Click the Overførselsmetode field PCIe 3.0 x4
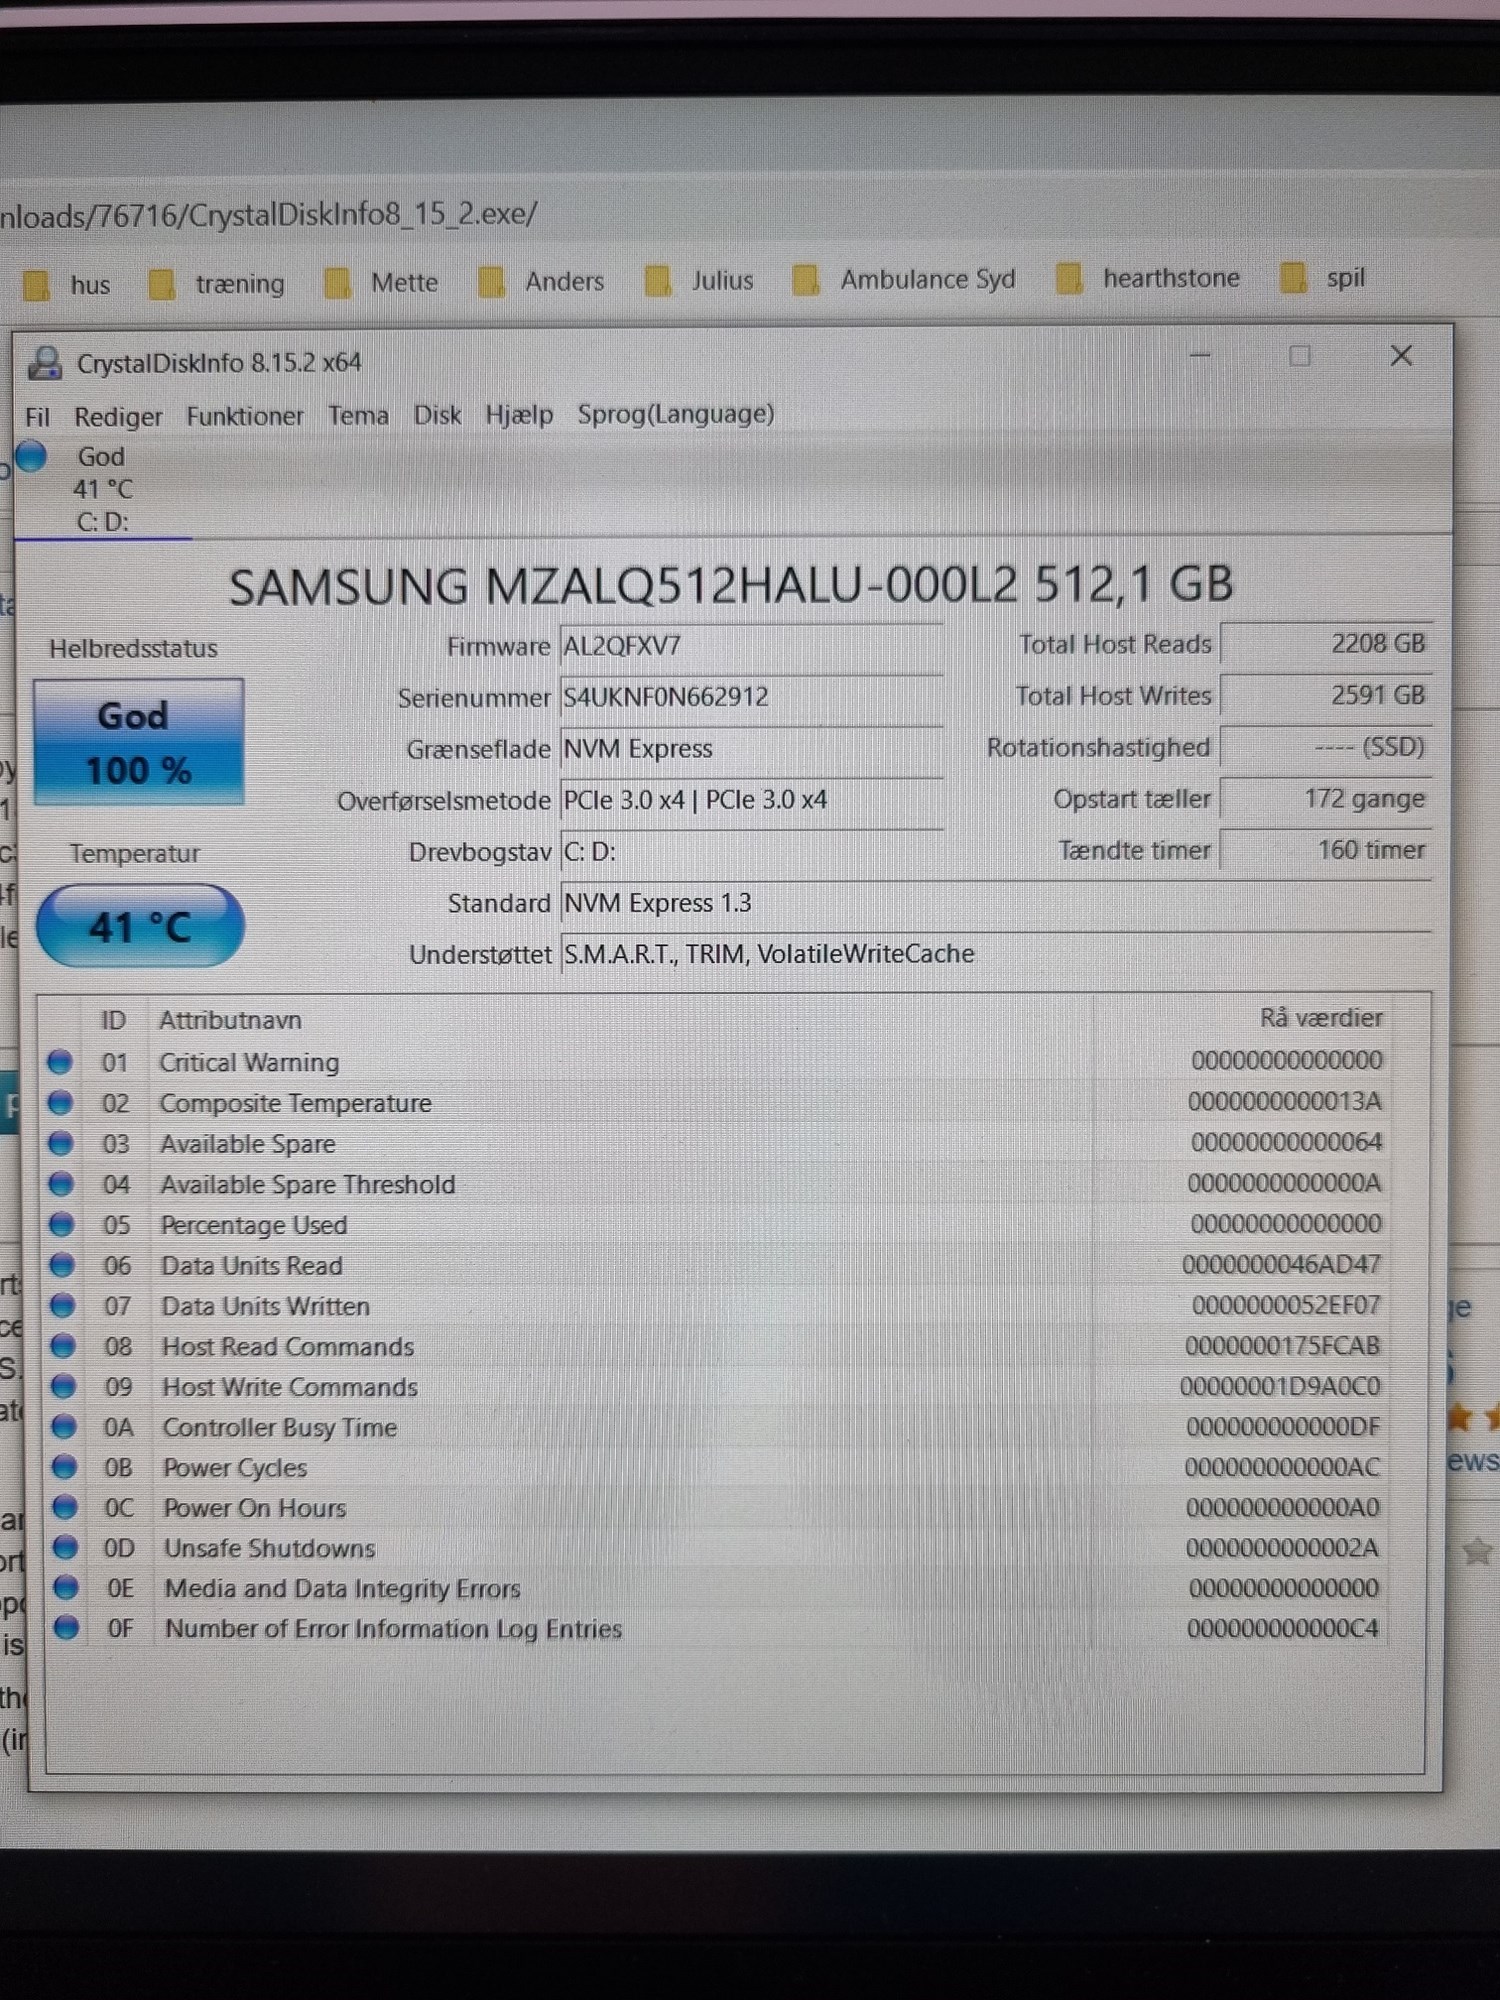 (x=751, y=800)
